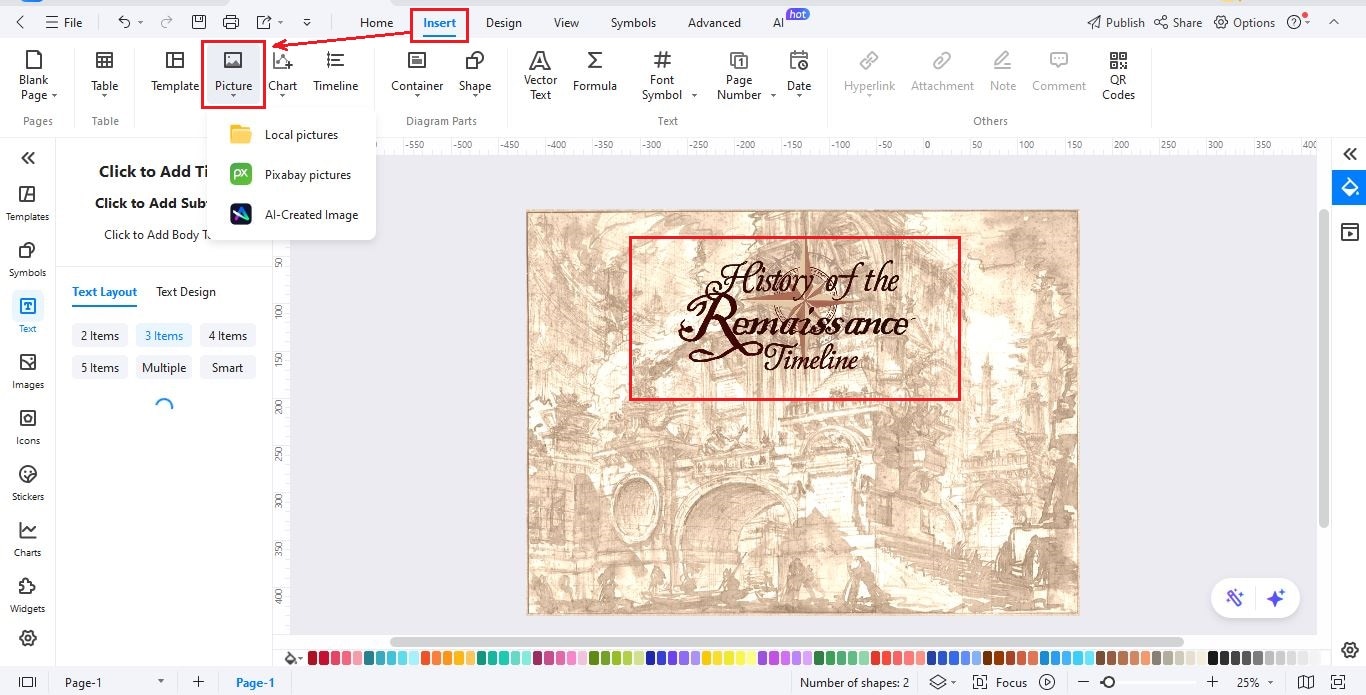Open the layers dropdown in status bar

(x=943, y=682)
